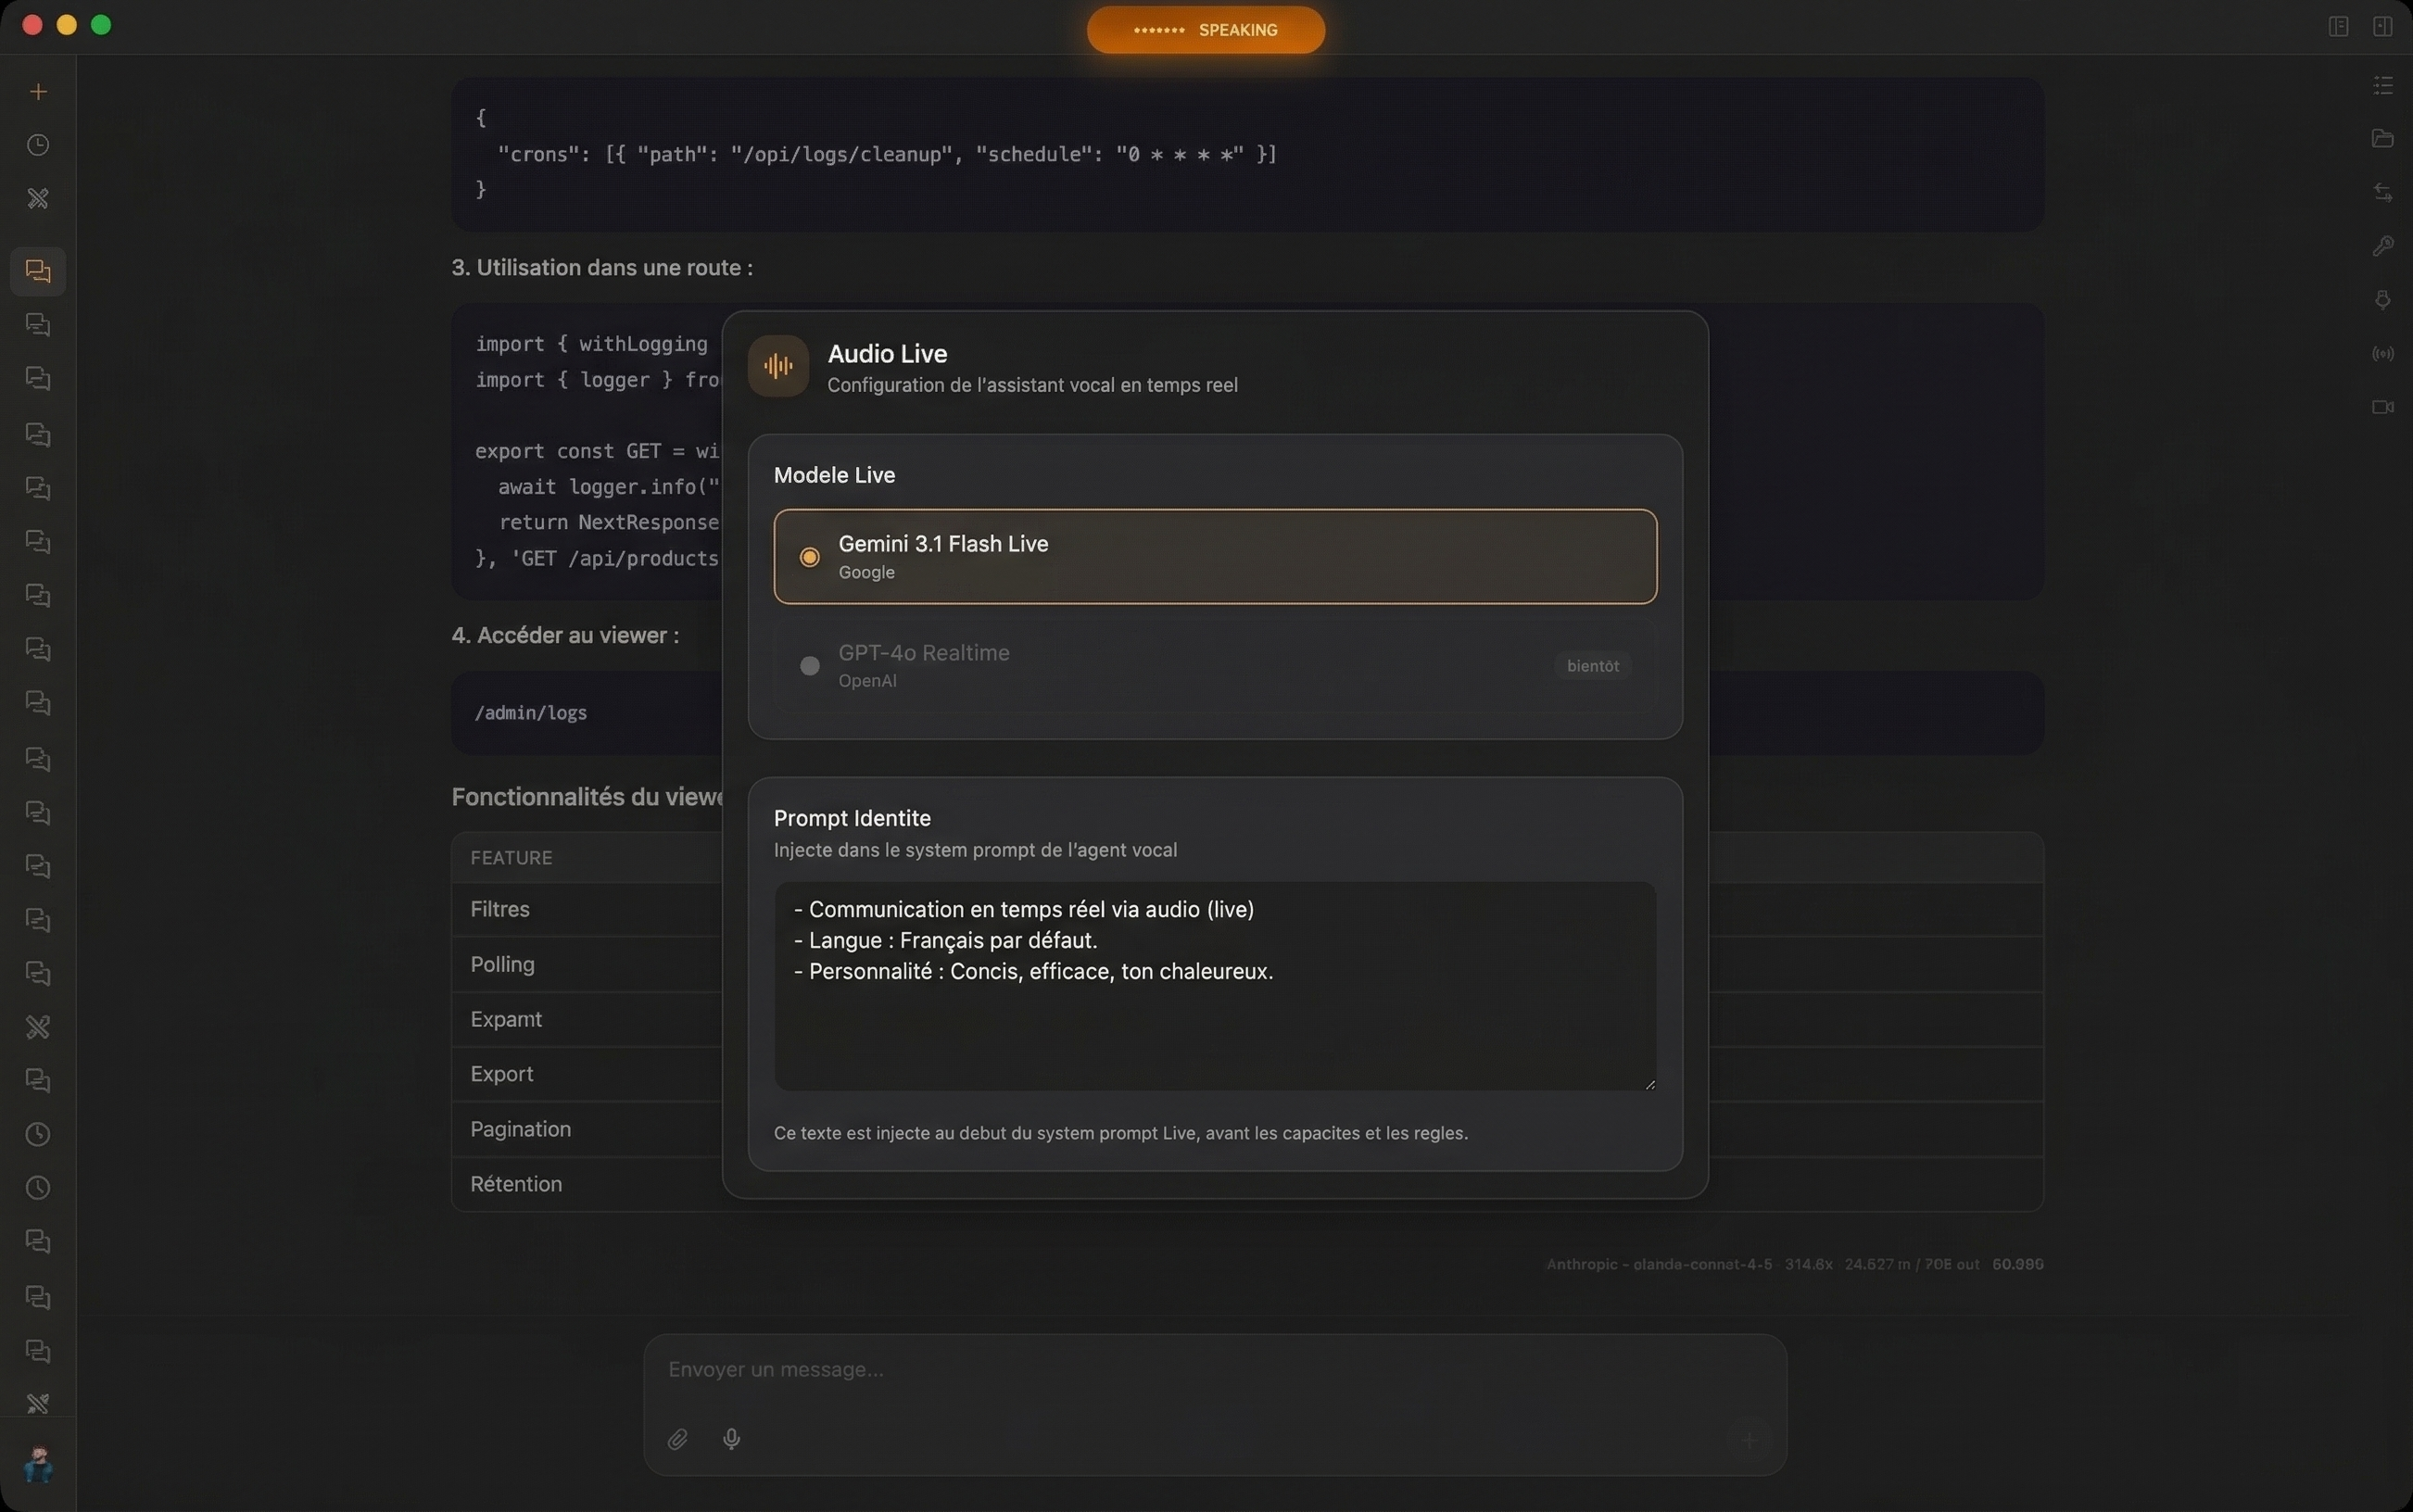This screenshot has width=2413, height=1512.
Task: Click the paperclip attachment icon
Action: (678, 1439)
